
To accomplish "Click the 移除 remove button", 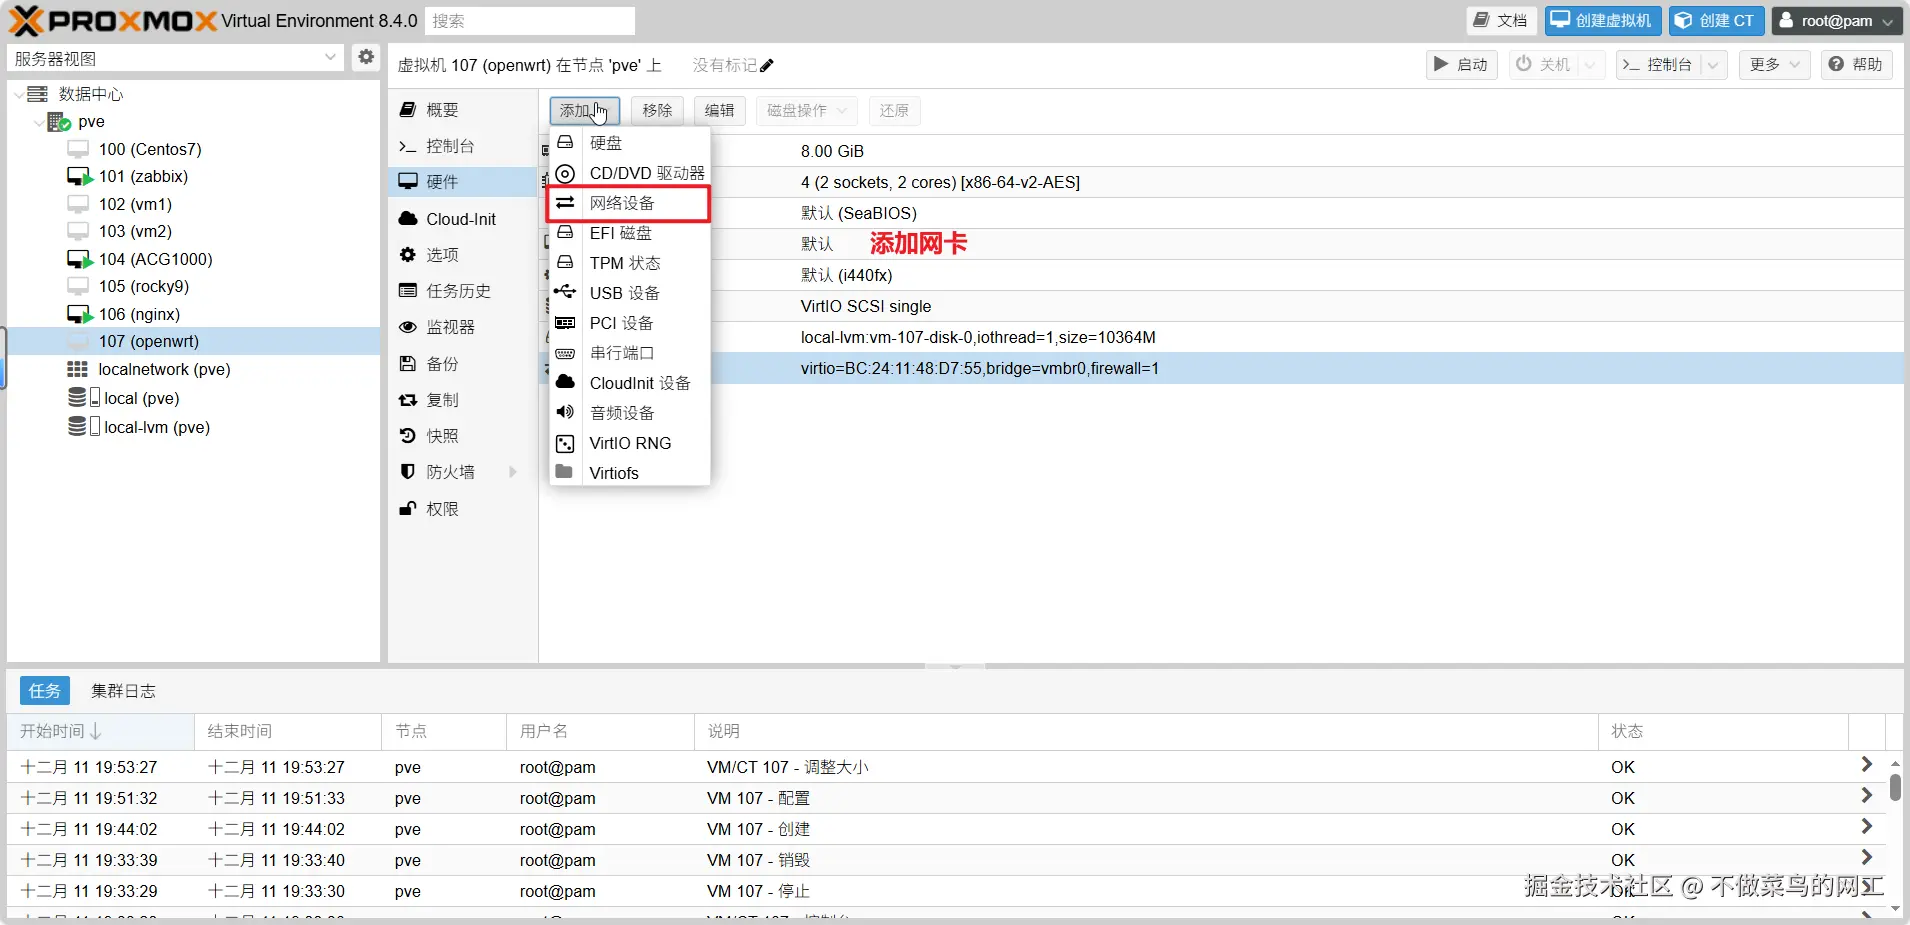I will tap(657, 111).
